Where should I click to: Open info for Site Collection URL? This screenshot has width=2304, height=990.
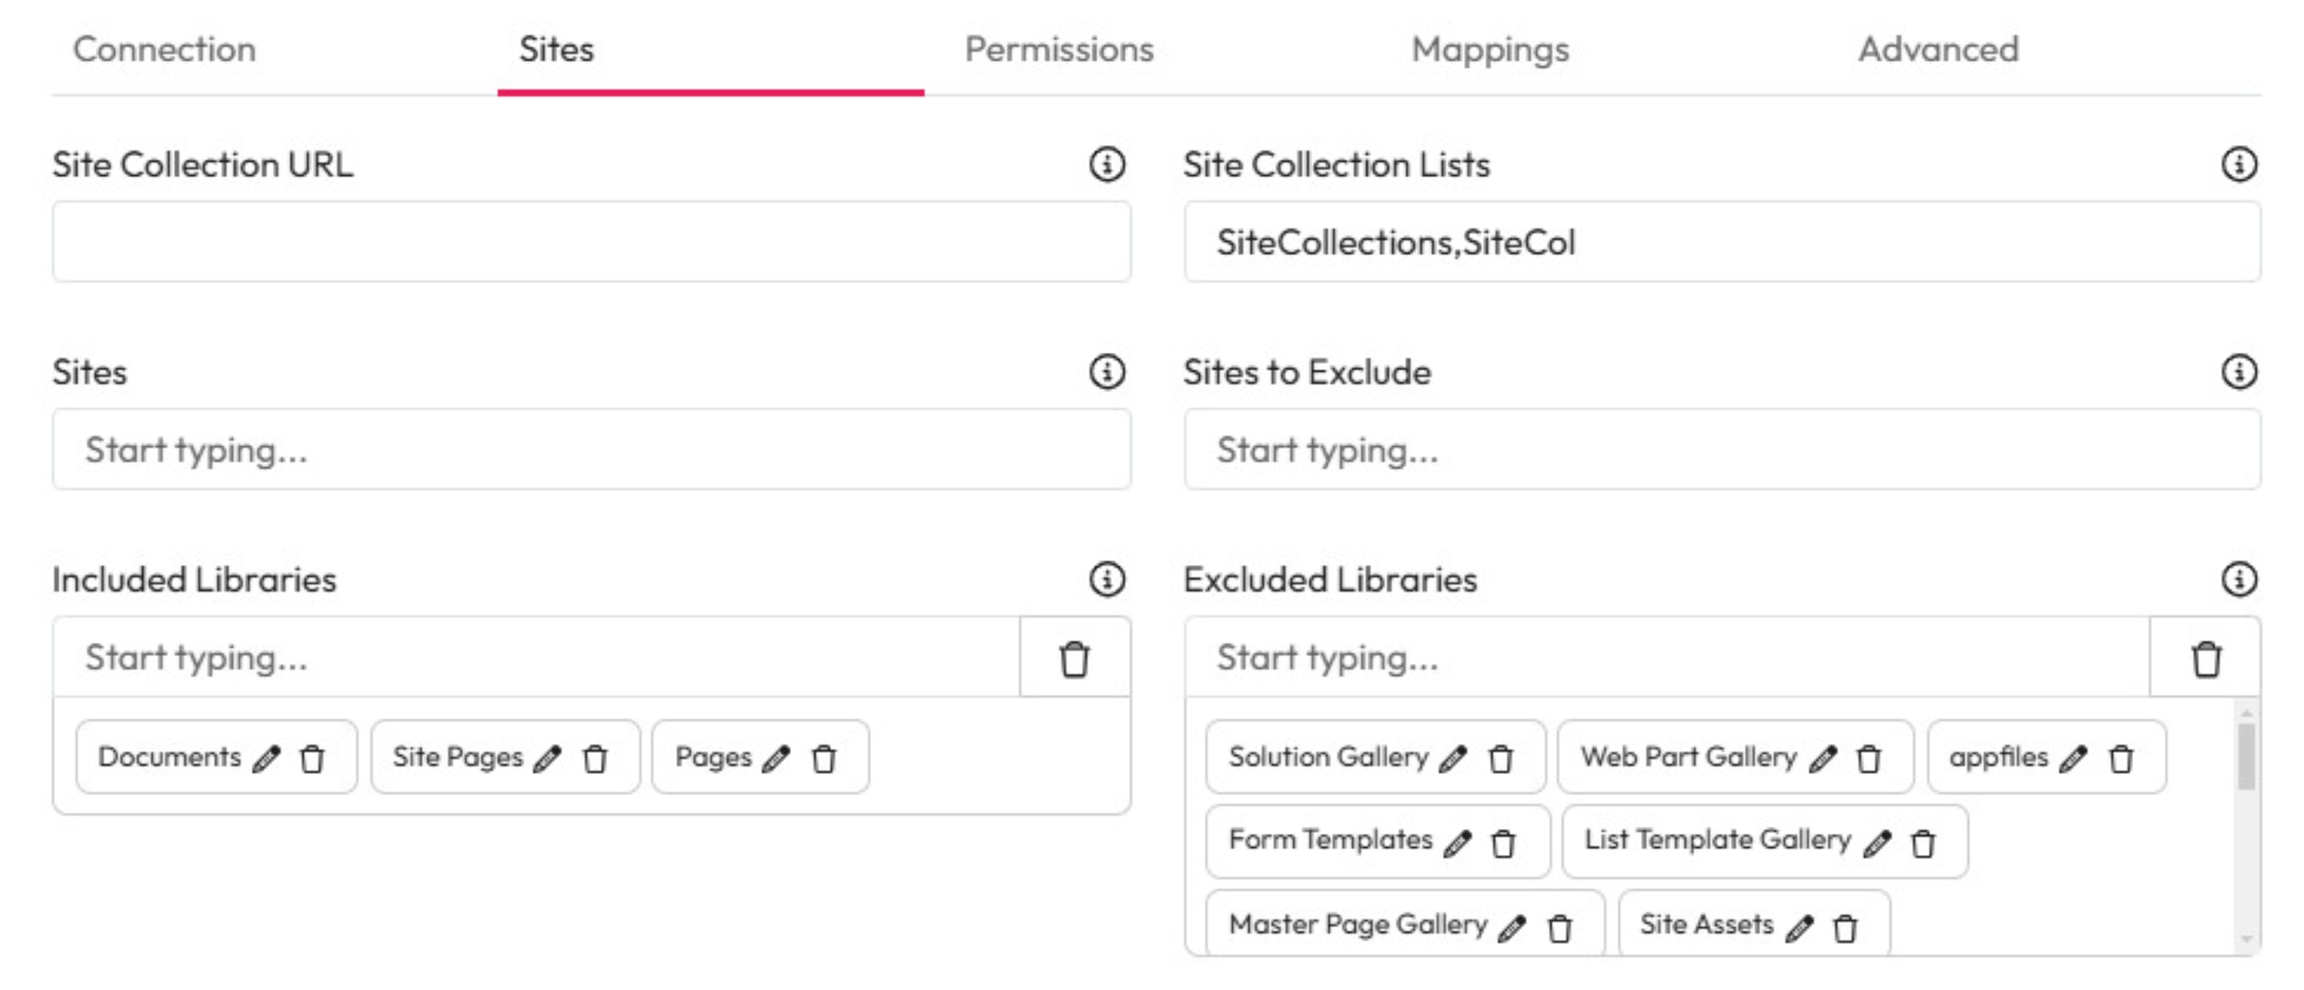[x=1106, y=164]
